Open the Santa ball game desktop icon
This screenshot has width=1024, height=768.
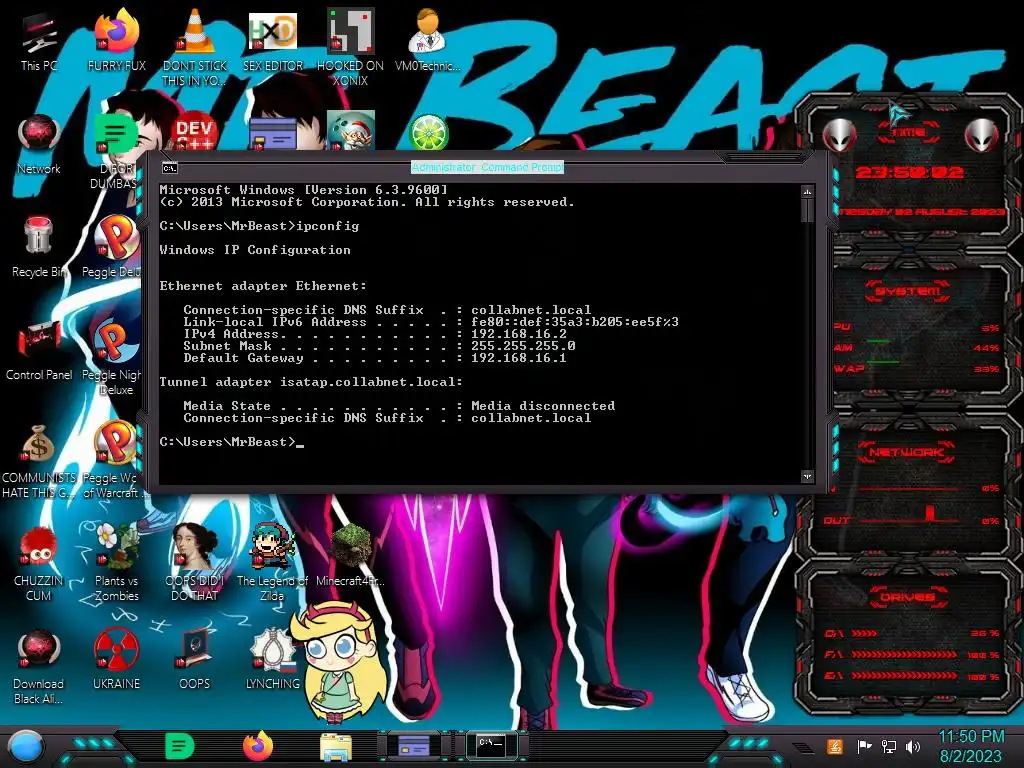351,131
